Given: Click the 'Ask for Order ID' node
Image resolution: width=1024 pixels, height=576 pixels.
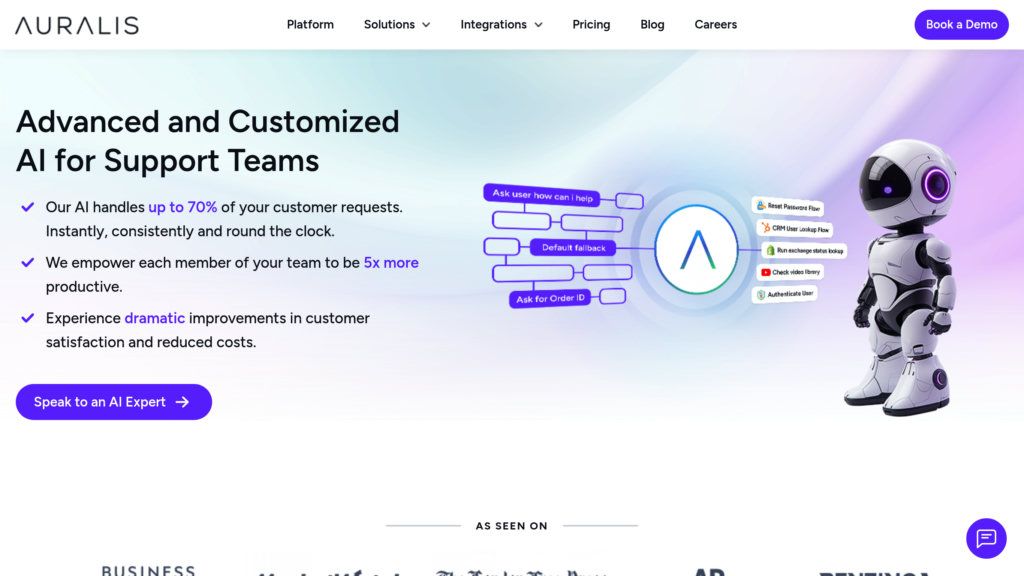Looking at the screenshot, I should point(550,298).
